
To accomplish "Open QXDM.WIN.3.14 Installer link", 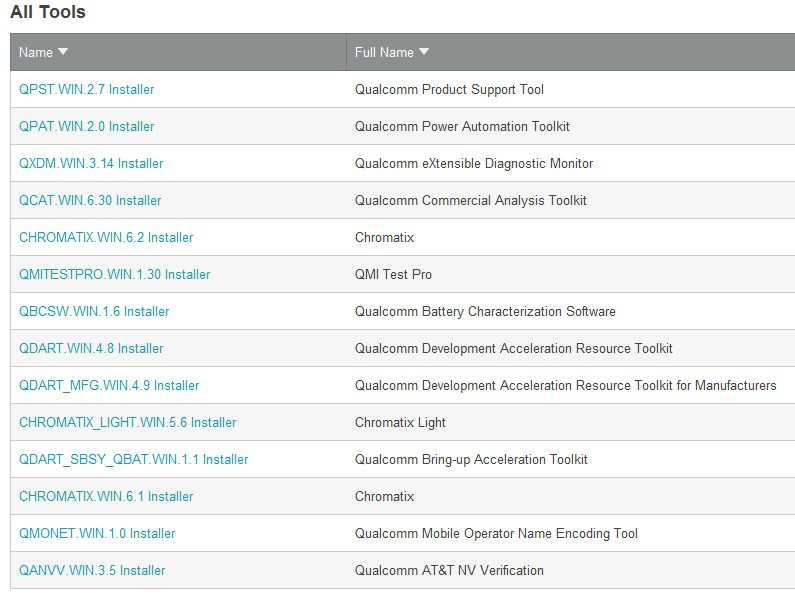I will (91, 163).
